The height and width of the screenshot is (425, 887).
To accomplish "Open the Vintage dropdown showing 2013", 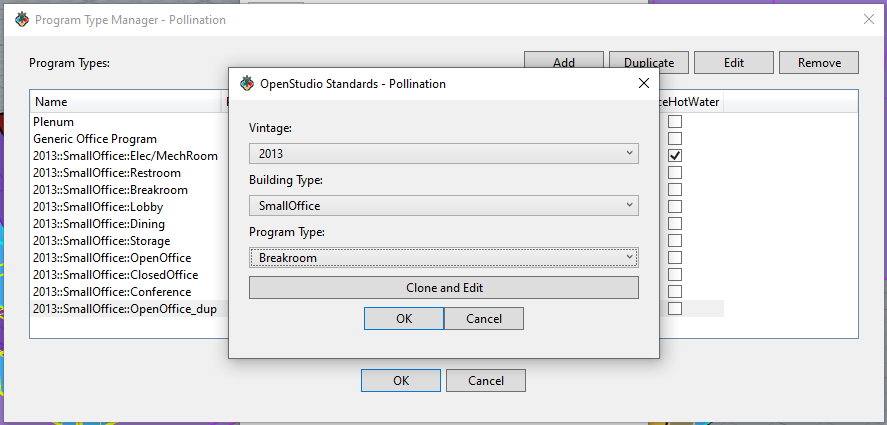I will (444, 153).
